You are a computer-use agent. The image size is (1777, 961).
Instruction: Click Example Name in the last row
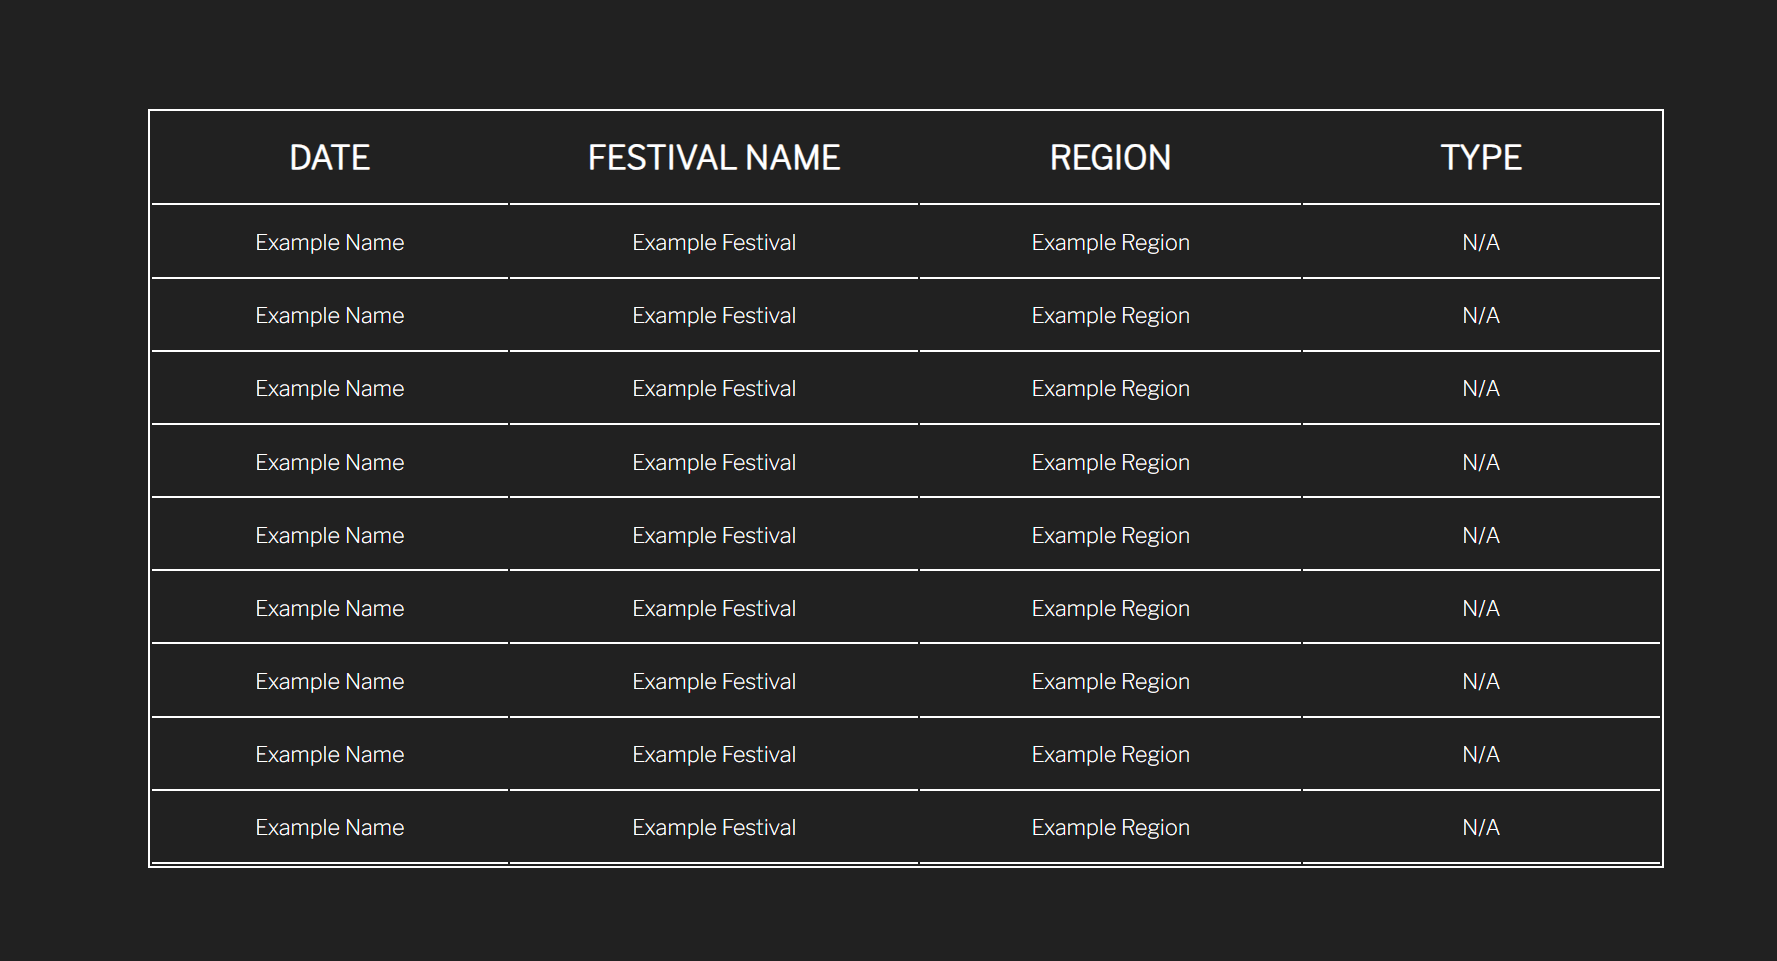(330, 828)
